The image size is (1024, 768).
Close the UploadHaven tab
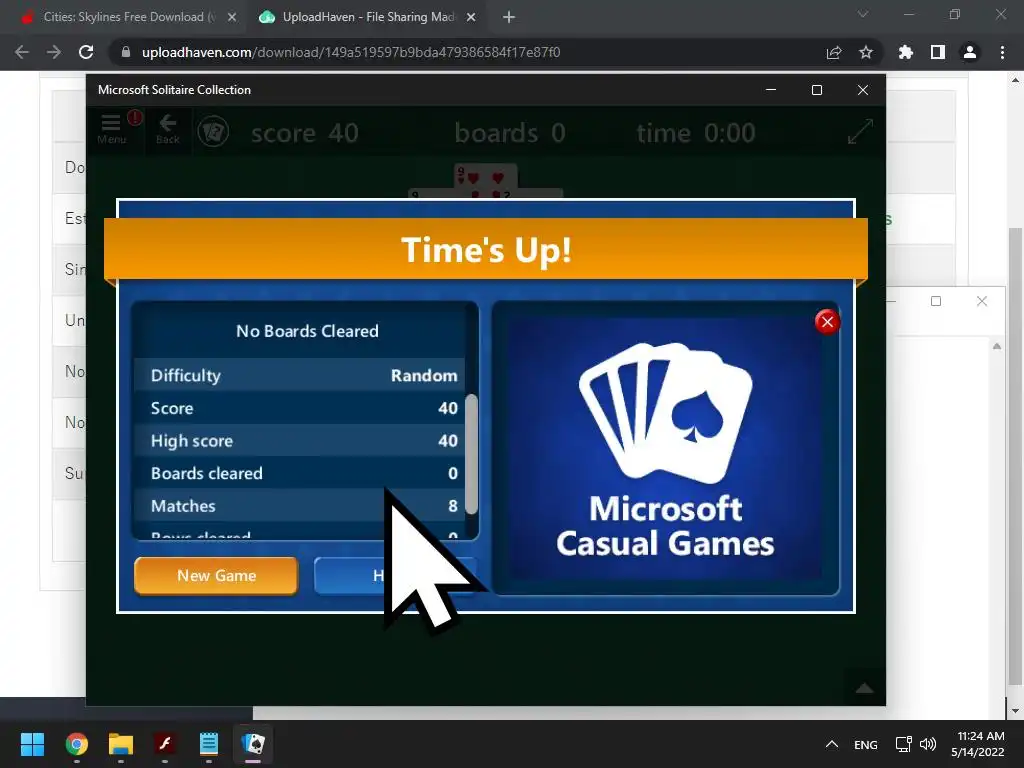(x=471, y=18)
